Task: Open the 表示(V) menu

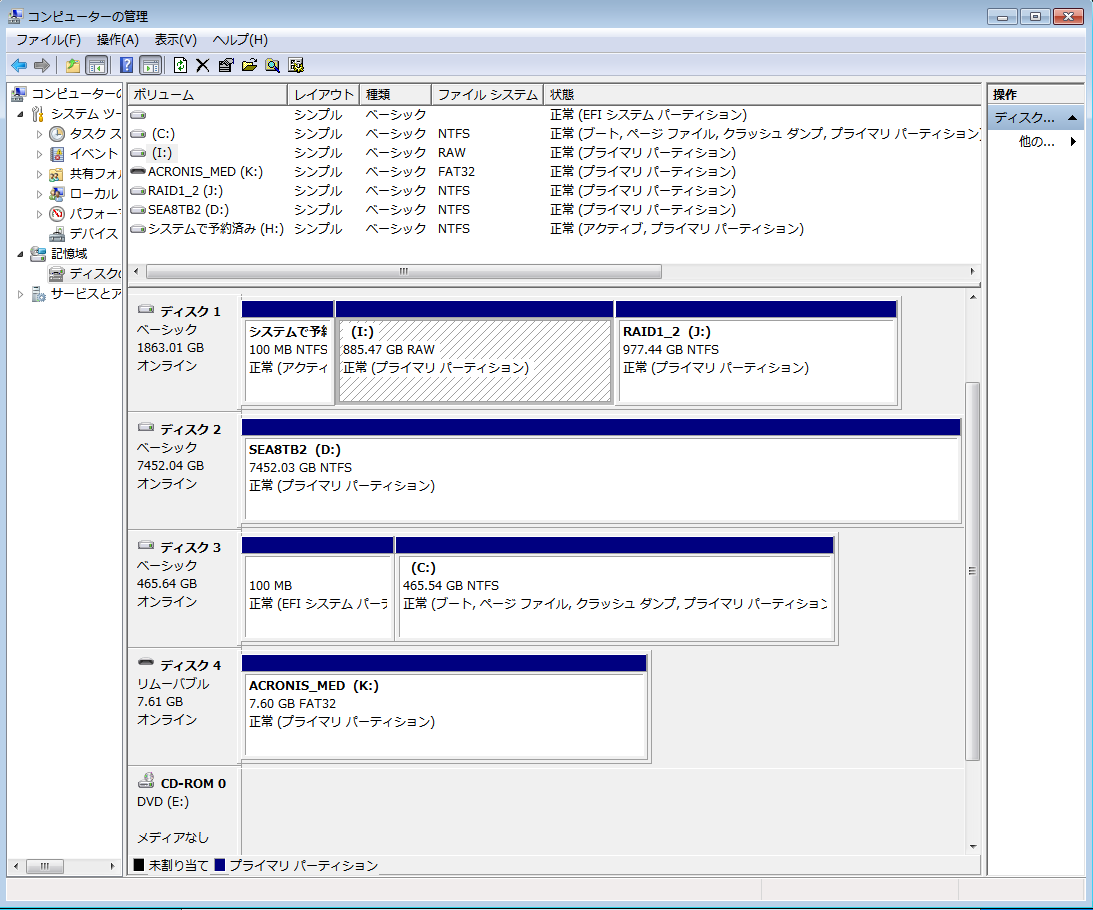Action: [175, 40]
